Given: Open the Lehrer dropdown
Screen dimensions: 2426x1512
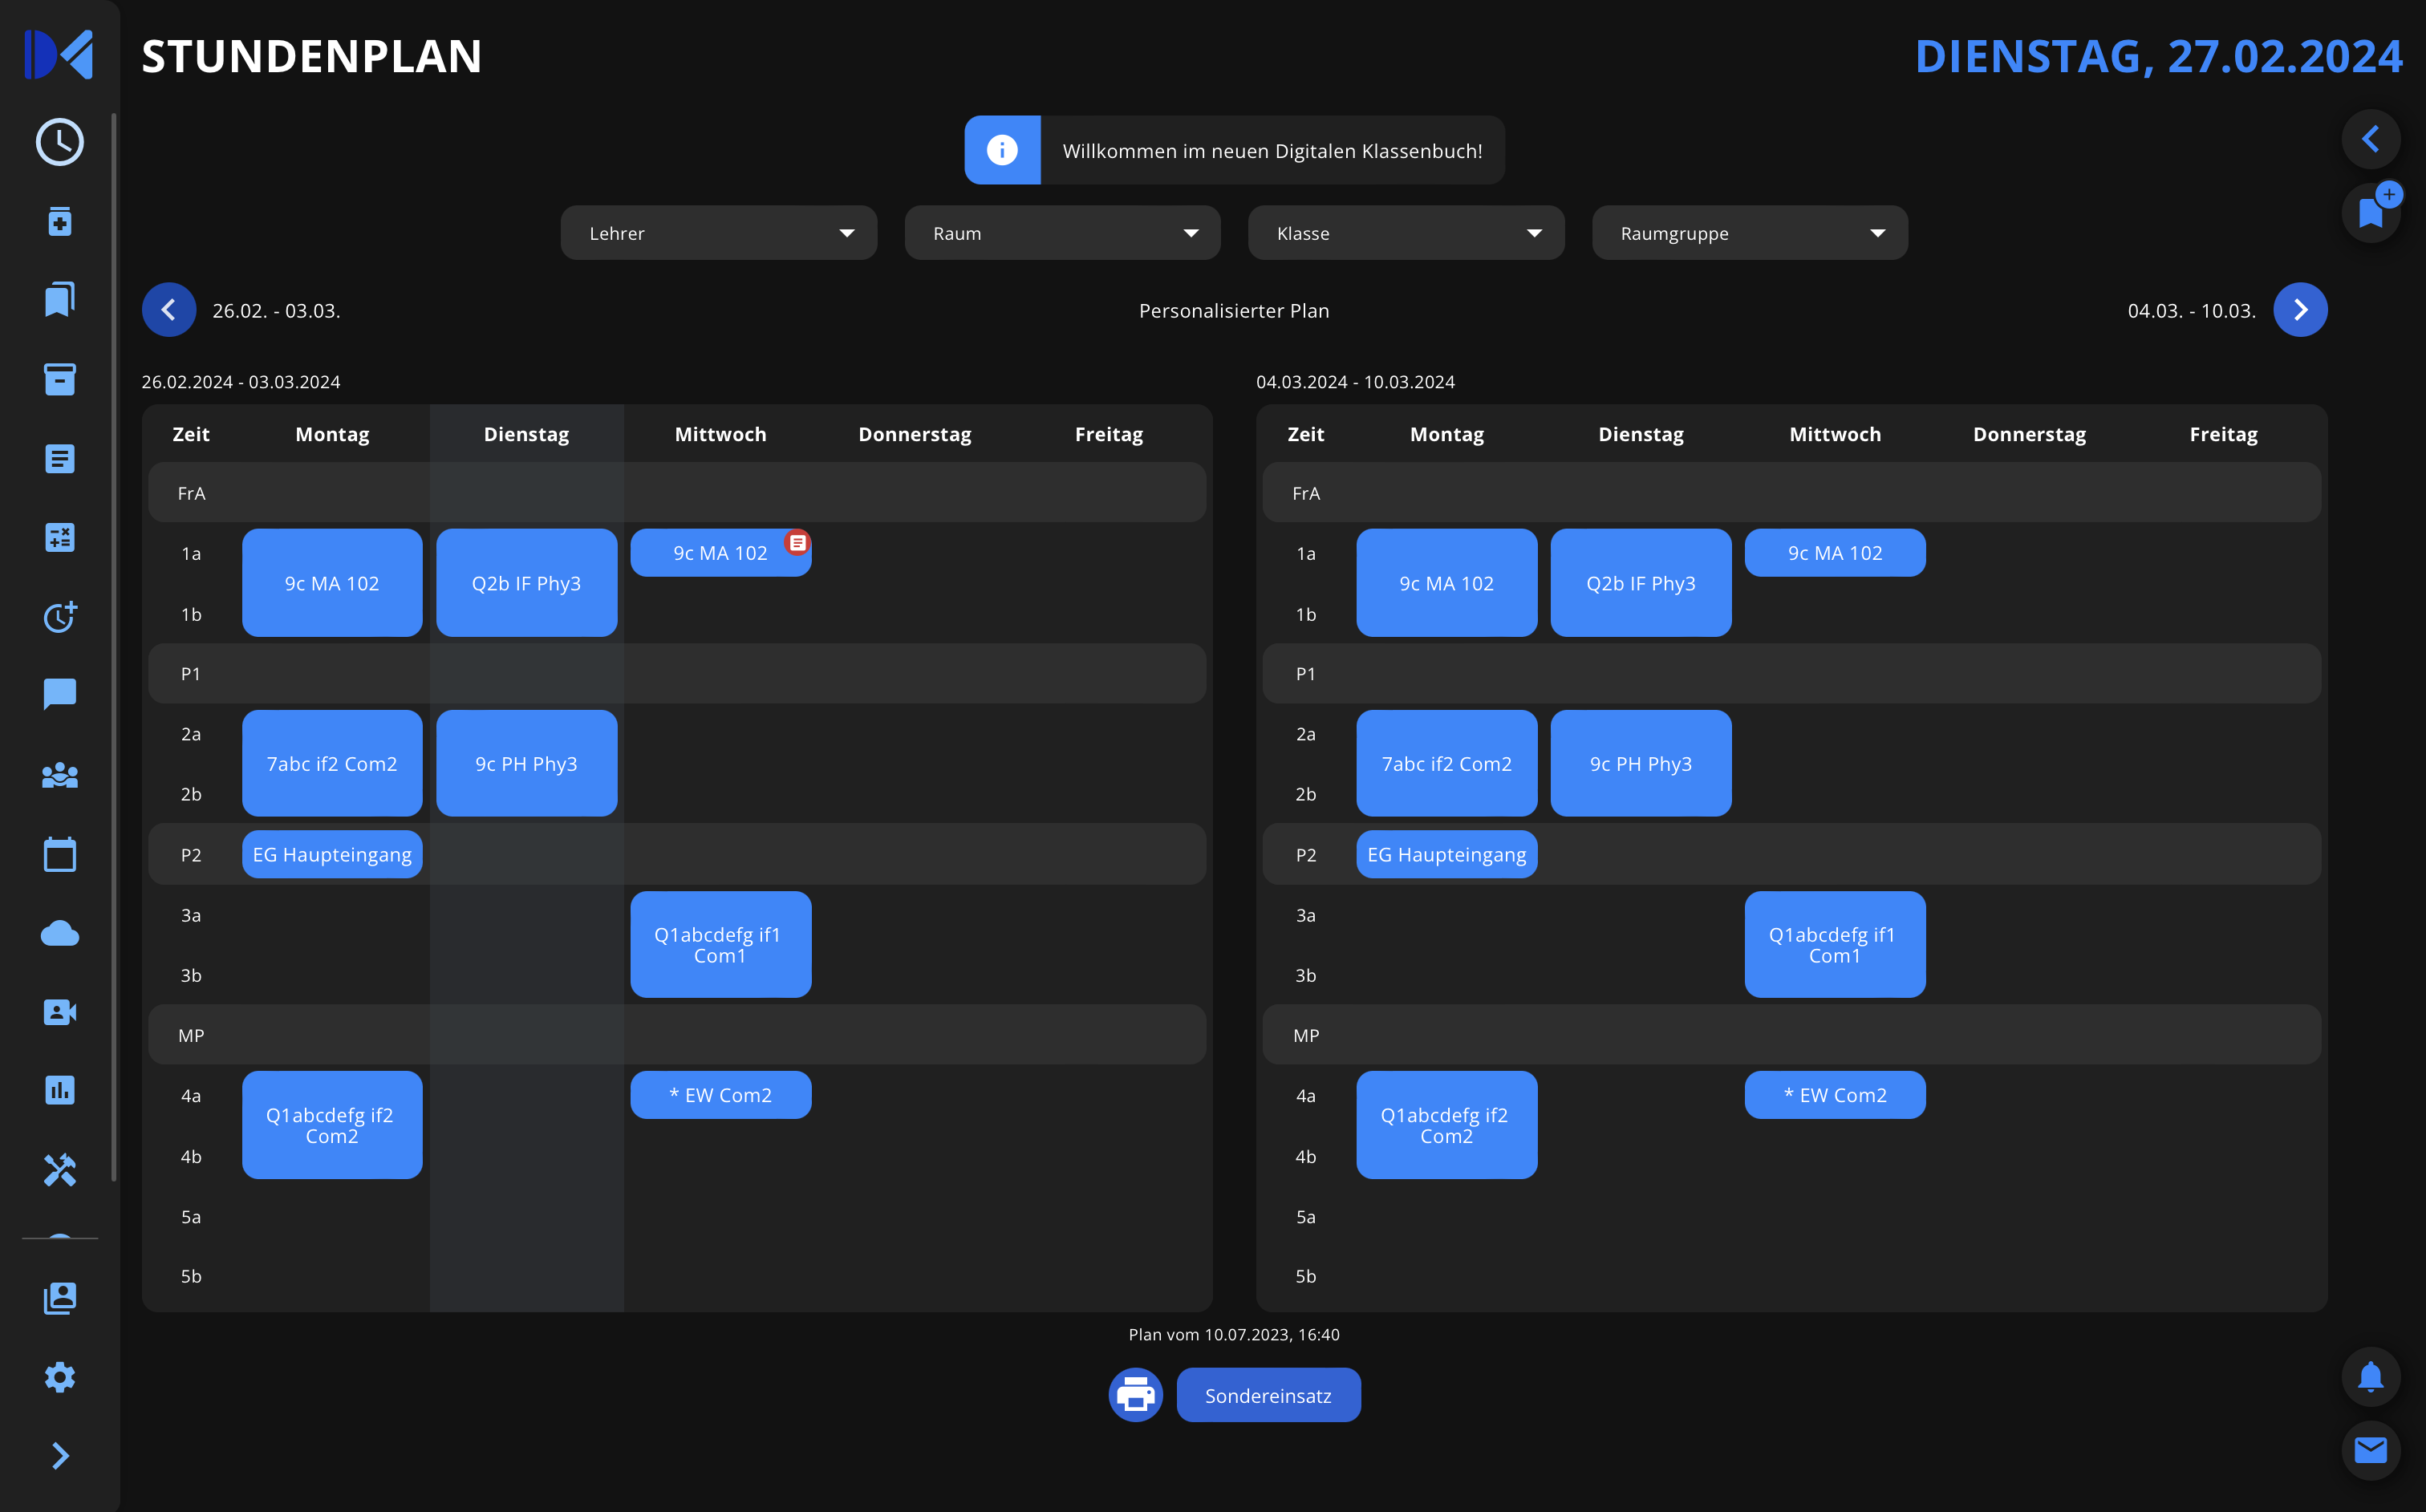Looking at the screenshot, I should 718,232.
